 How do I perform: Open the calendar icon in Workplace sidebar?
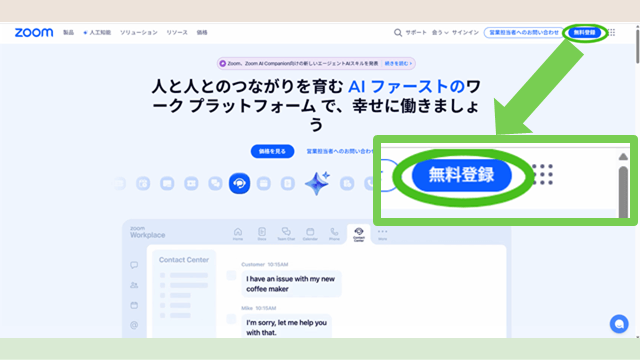click(x=134, y=305)
